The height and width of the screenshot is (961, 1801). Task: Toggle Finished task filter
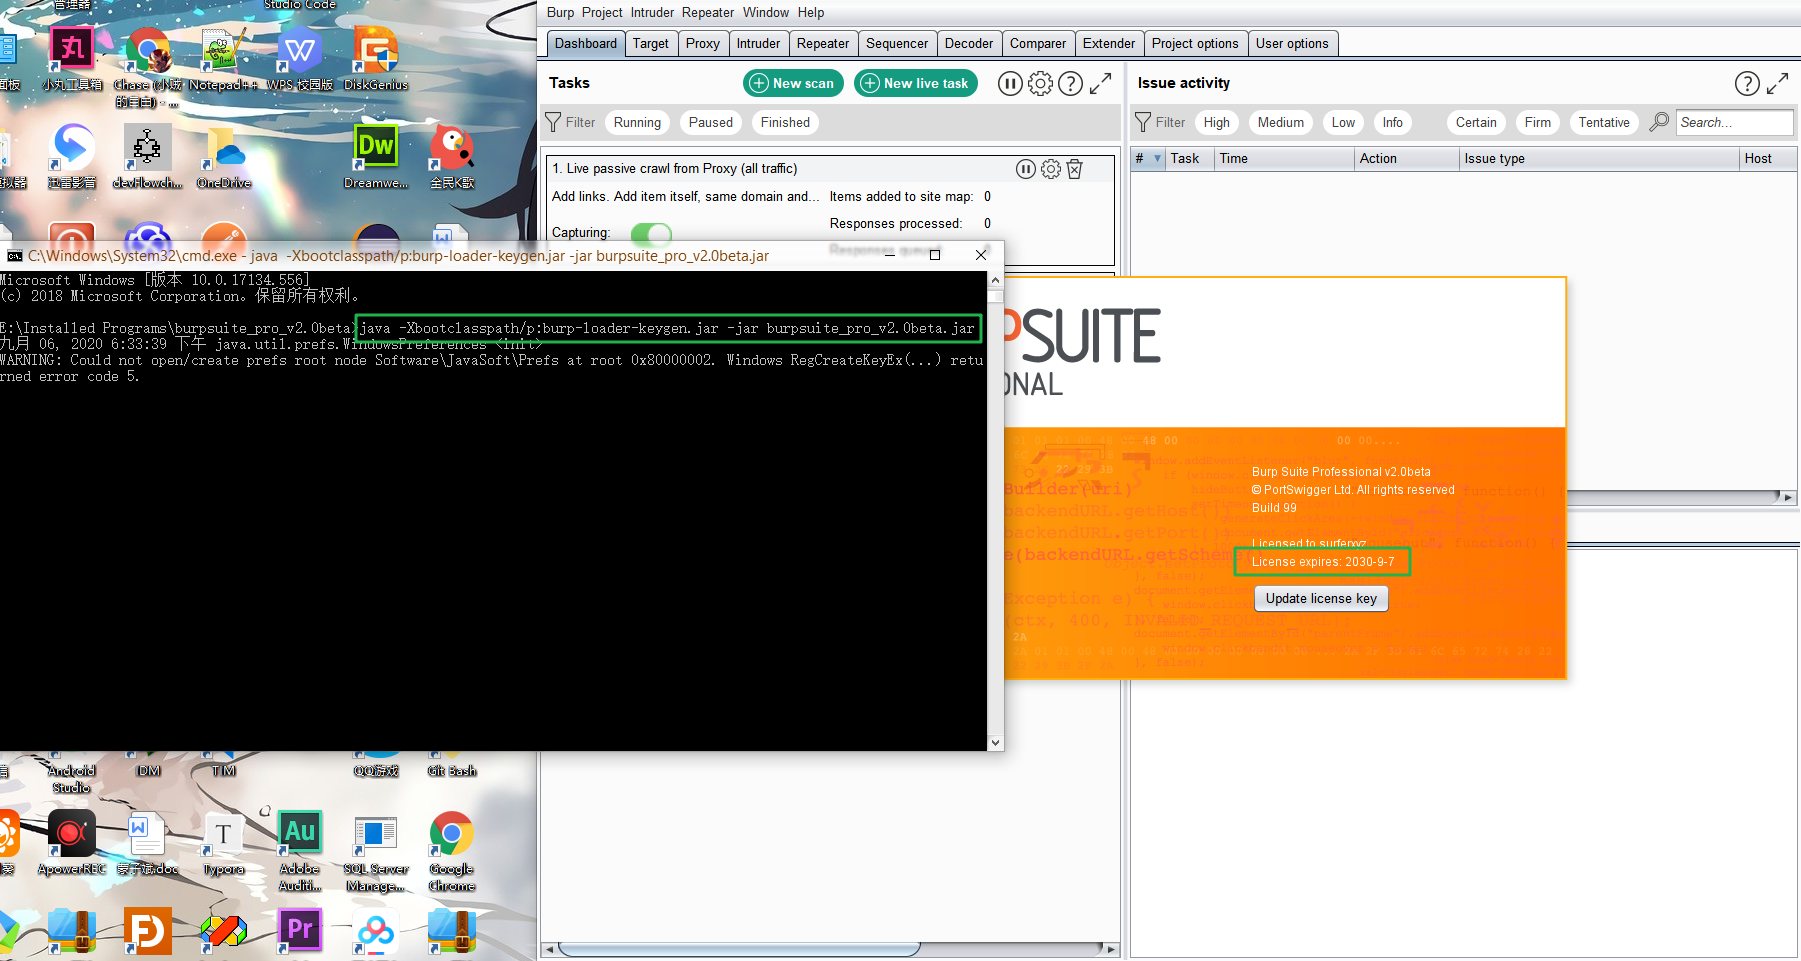[785, 122]
